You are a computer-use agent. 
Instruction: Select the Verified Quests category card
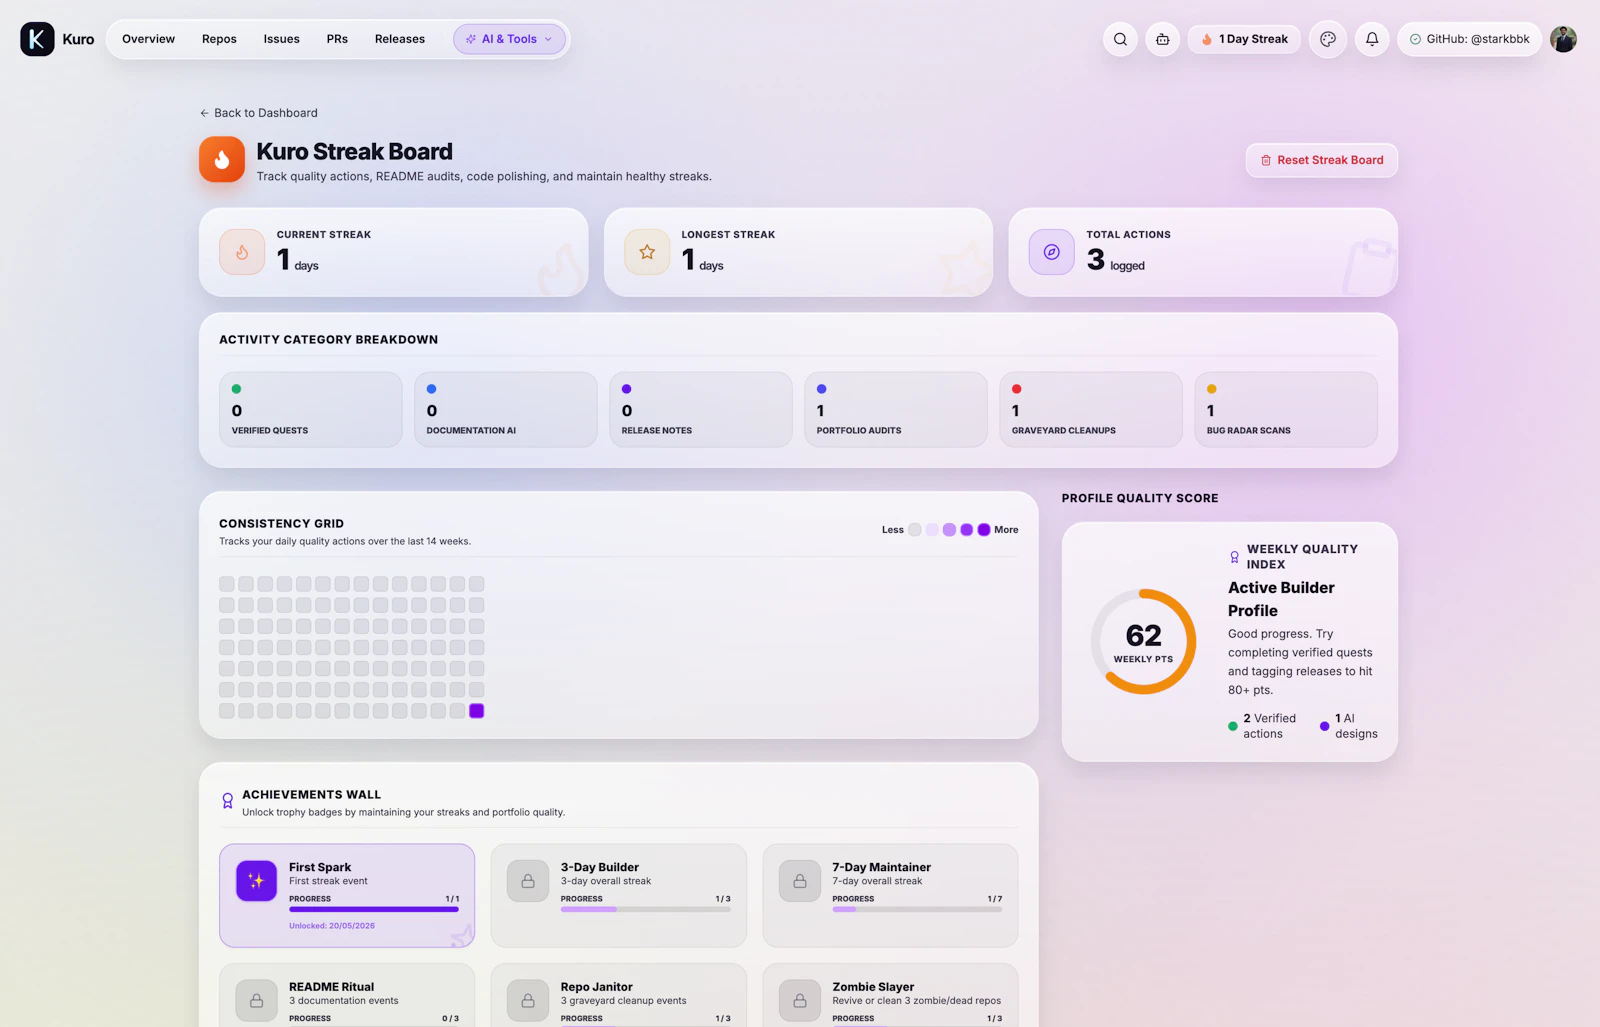(x=311, y=410)
